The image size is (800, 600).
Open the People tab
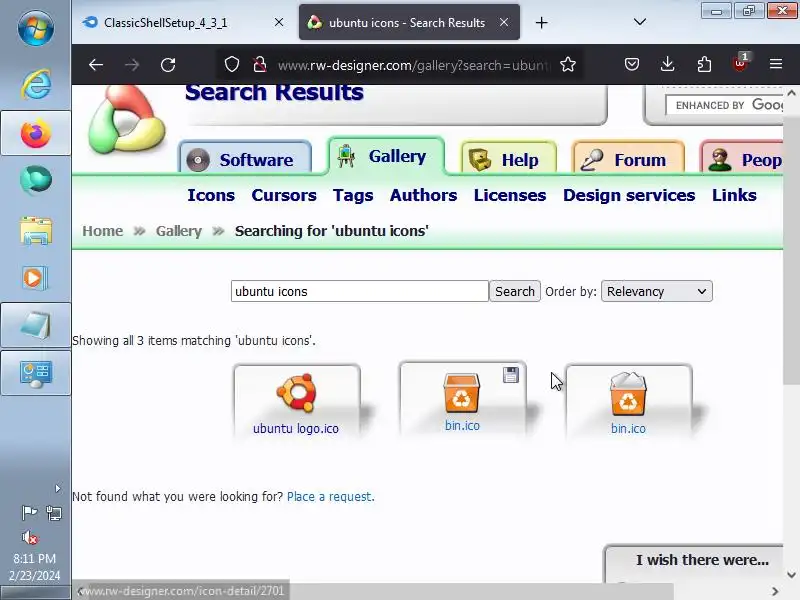coord(743,159)
